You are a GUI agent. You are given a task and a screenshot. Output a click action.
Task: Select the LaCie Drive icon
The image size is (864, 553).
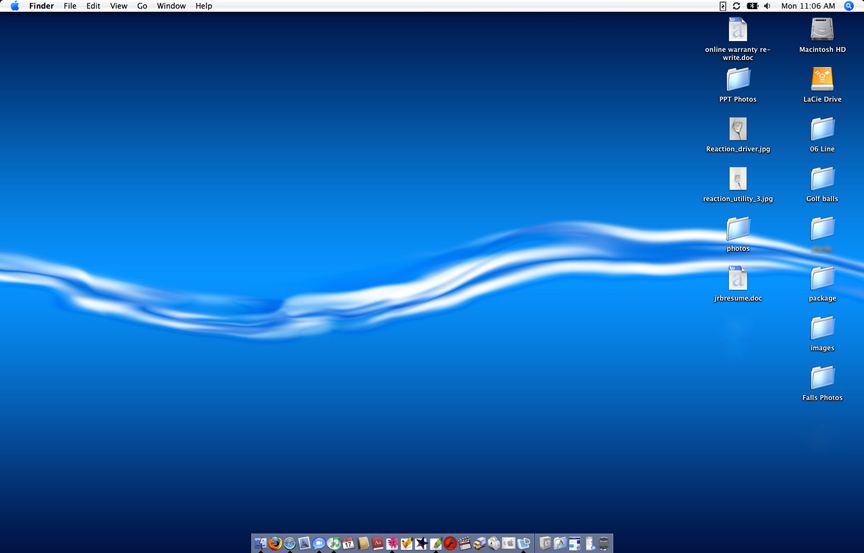tap(822, 79)
